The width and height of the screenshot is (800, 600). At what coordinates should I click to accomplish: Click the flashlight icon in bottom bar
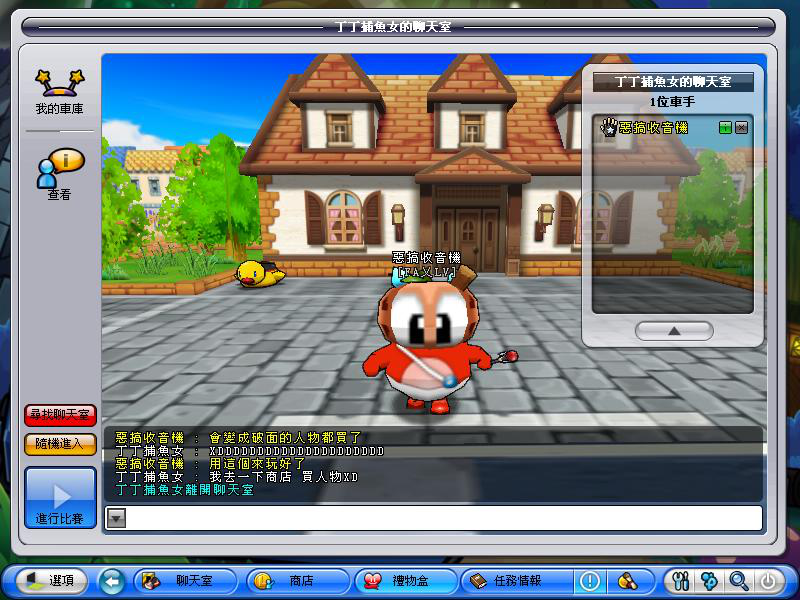[x=627, y=580]
